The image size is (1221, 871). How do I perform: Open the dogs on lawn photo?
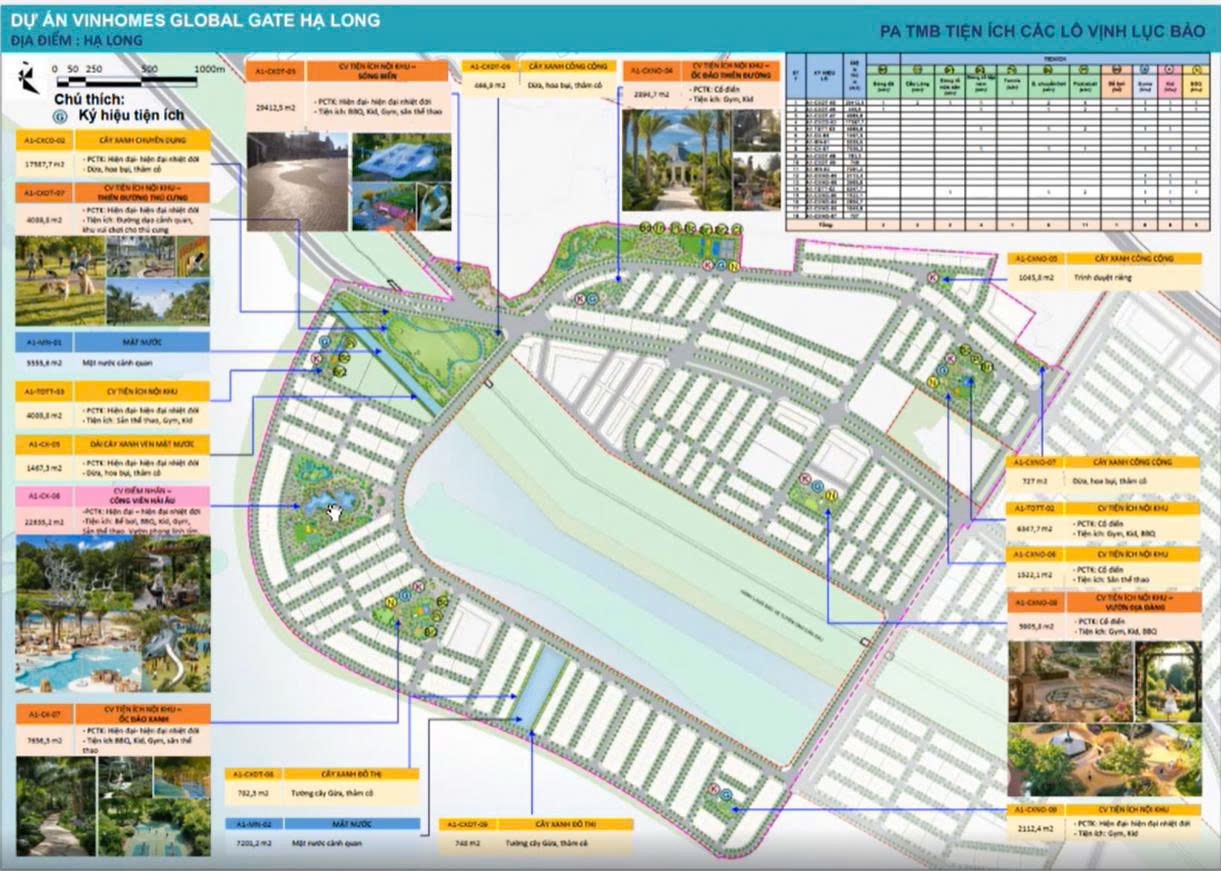tap(60, 280)
